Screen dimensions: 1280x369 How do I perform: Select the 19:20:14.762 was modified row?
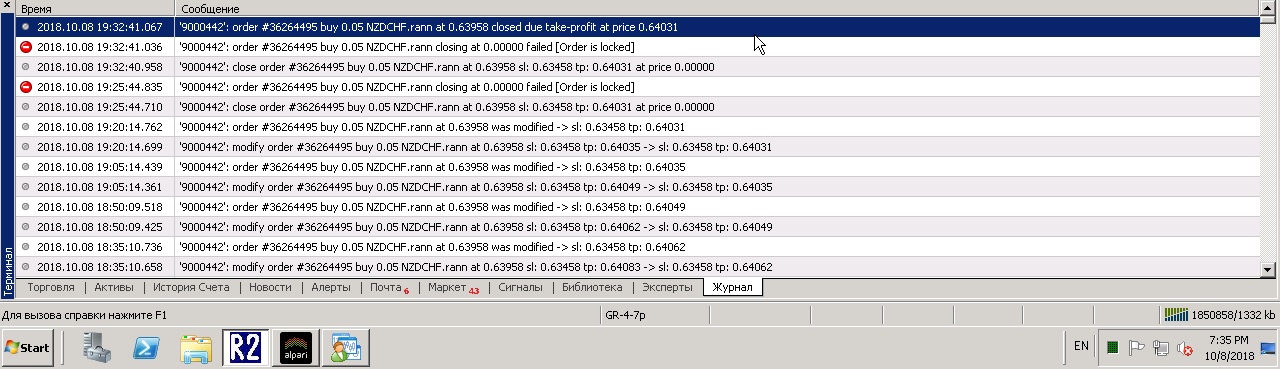point(638,127)
